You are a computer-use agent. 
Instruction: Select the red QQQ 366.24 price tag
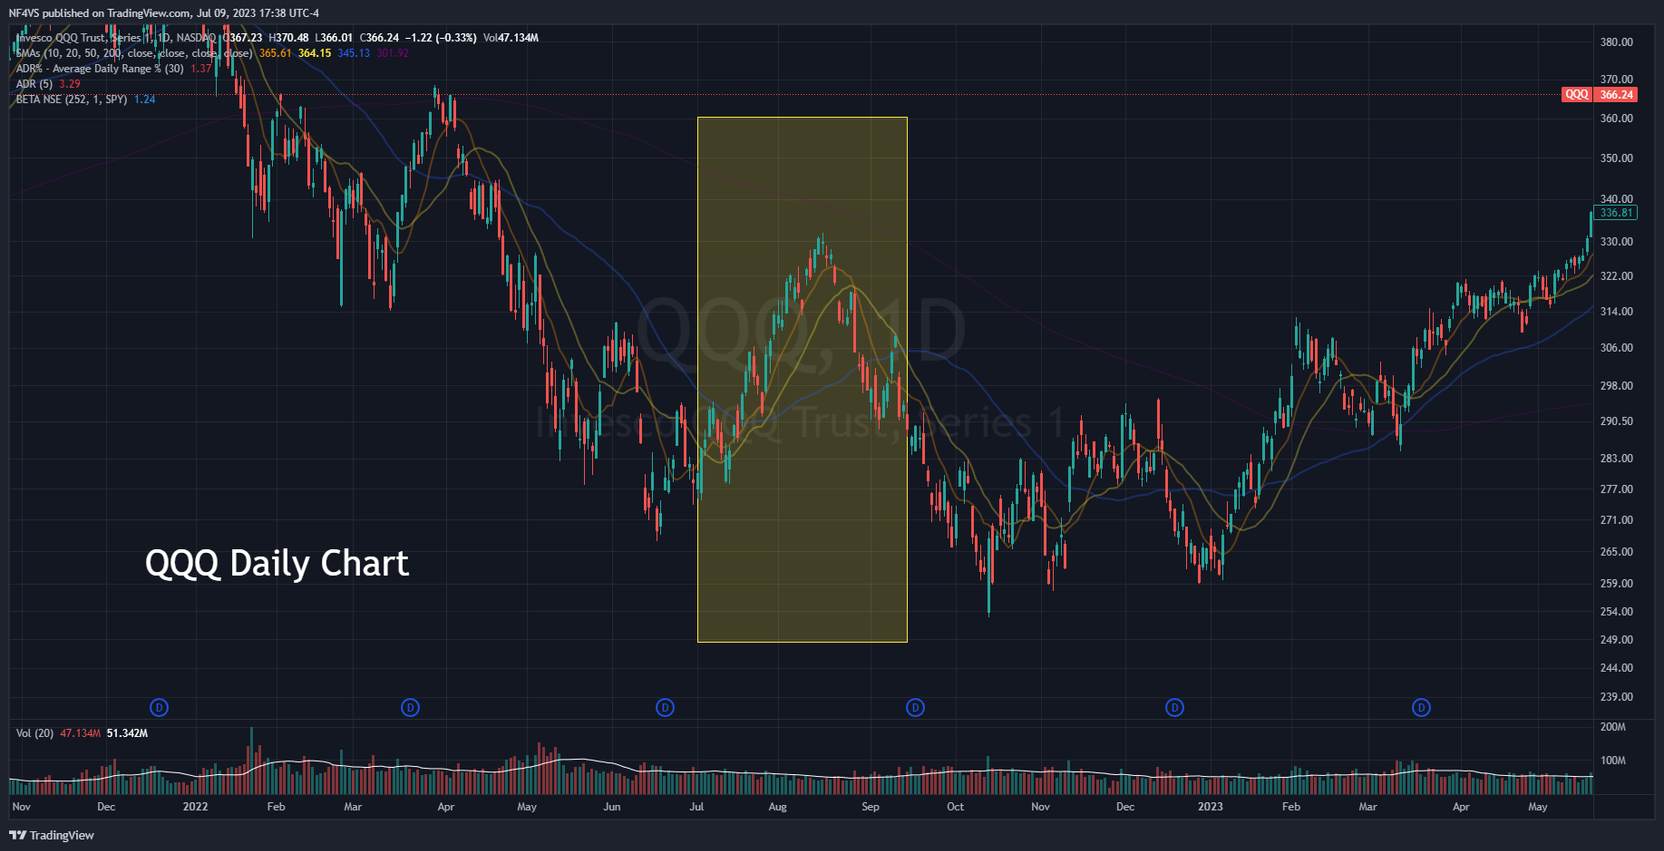point(1599,94)
